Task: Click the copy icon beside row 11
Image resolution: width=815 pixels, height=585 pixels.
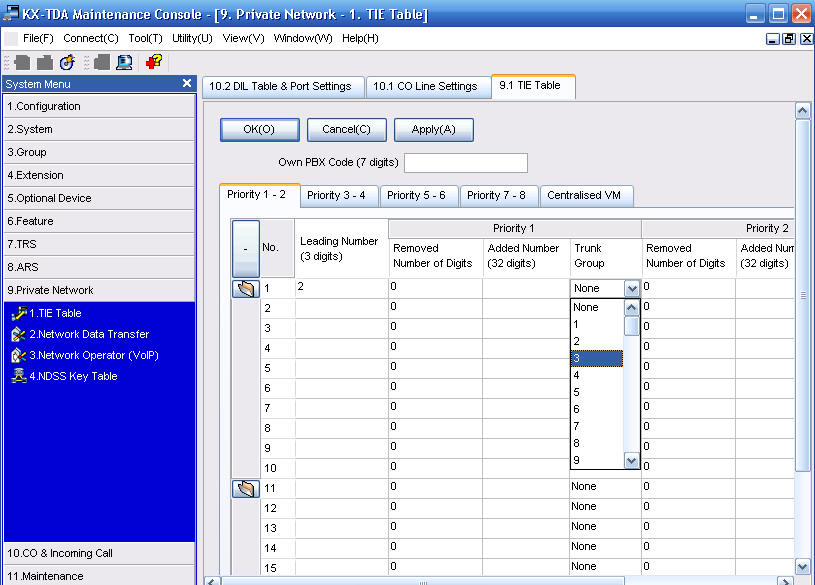Action: 246,489
